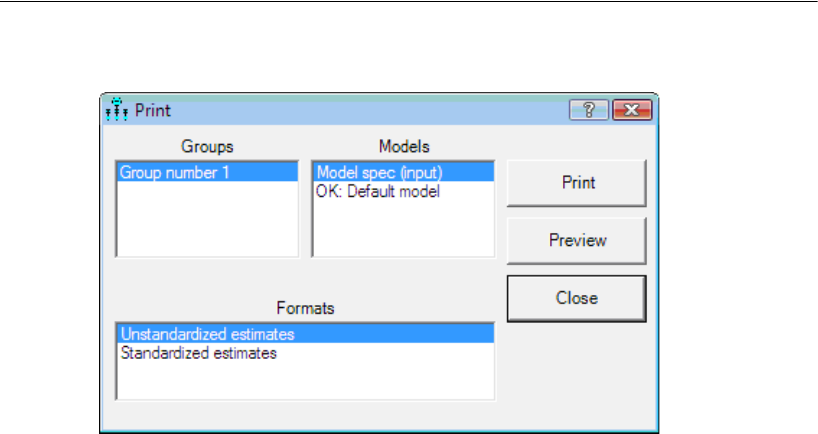
Task: Open the print Preview
Action: [576, 240]
